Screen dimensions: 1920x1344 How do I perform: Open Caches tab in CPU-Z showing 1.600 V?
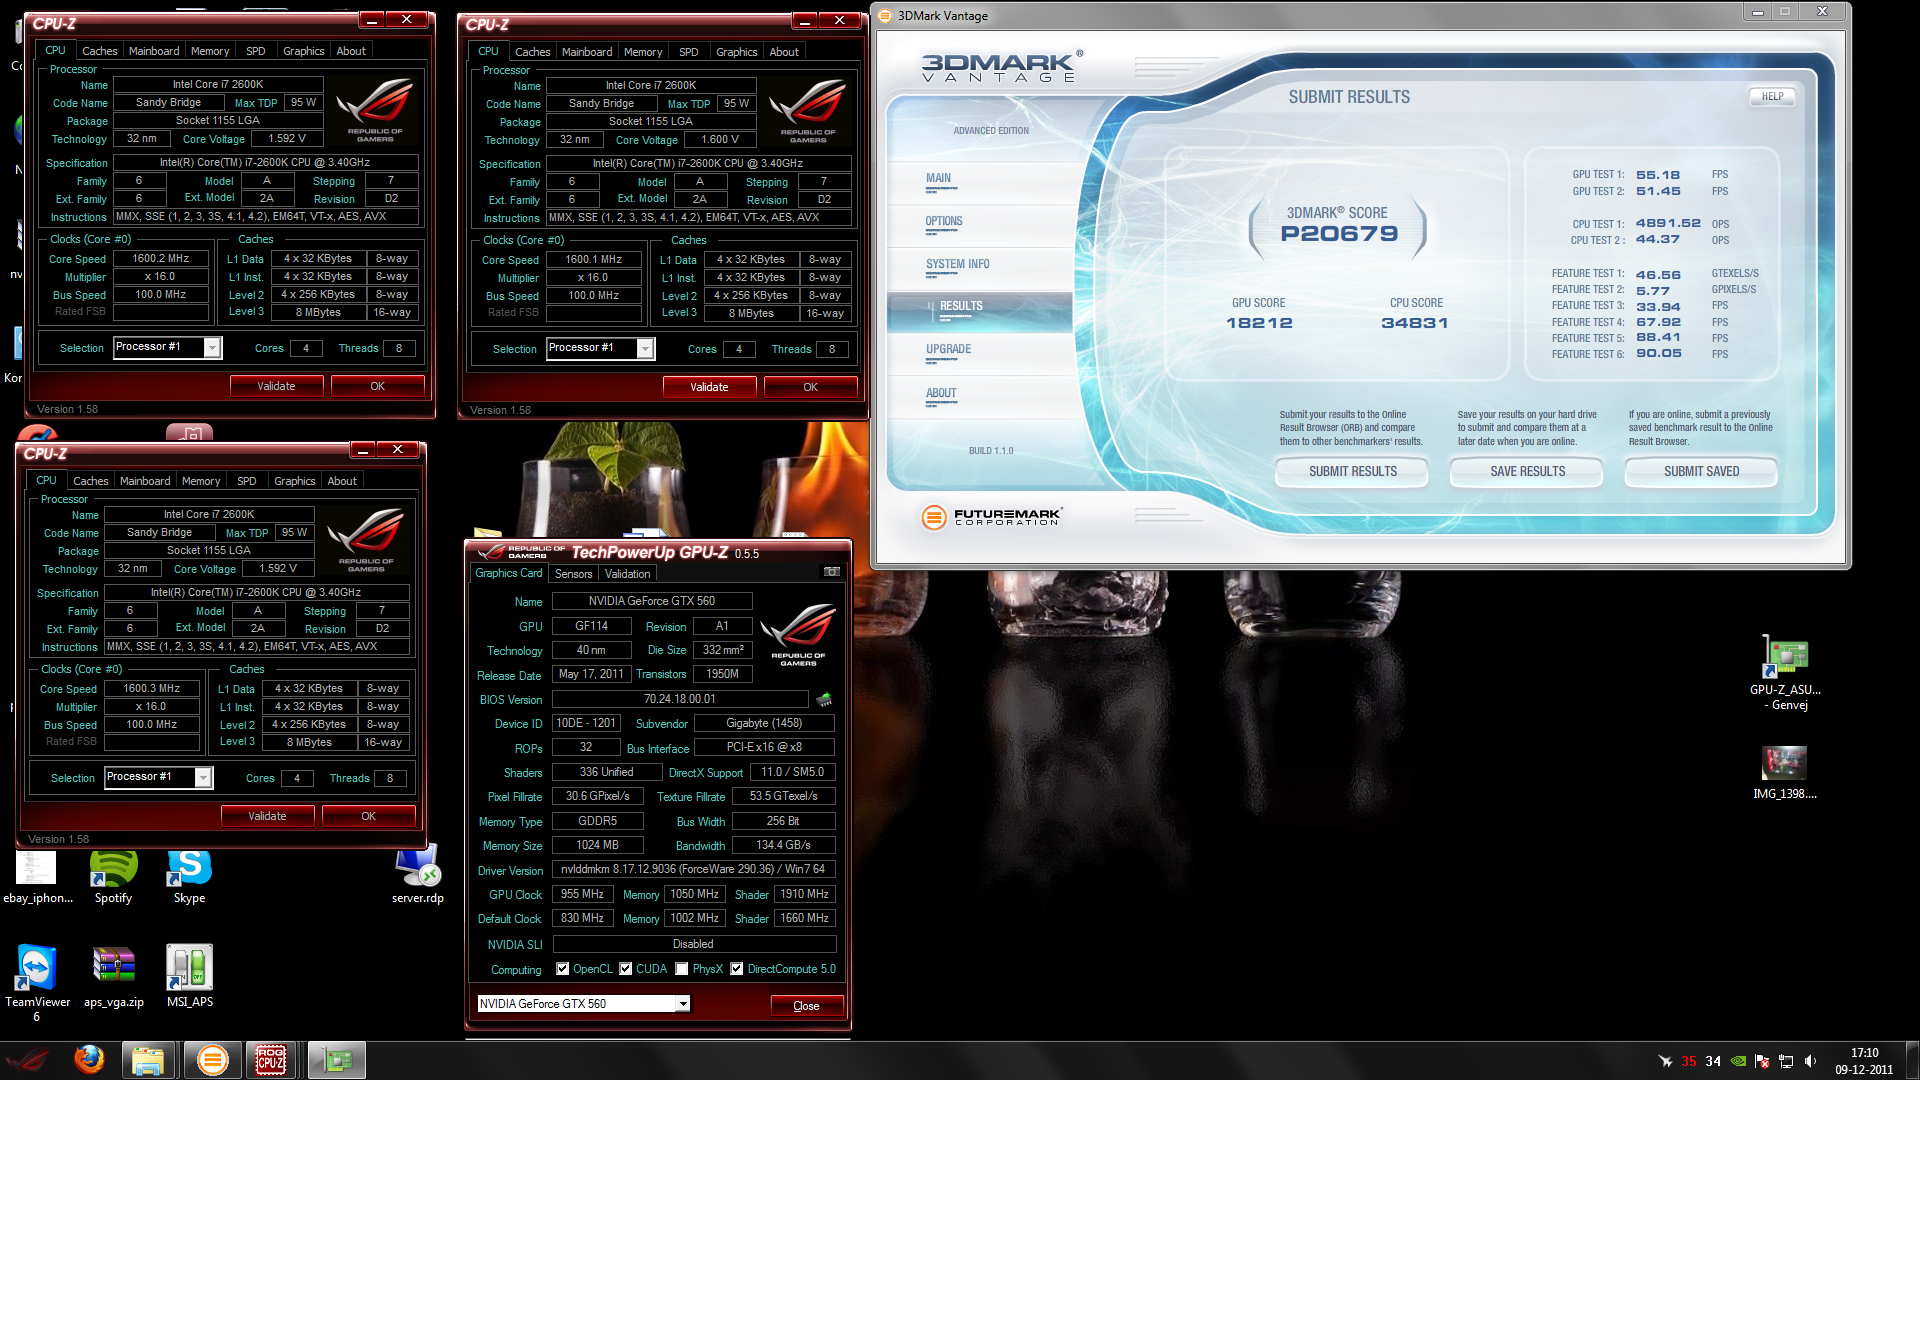[x=533, y=52]
